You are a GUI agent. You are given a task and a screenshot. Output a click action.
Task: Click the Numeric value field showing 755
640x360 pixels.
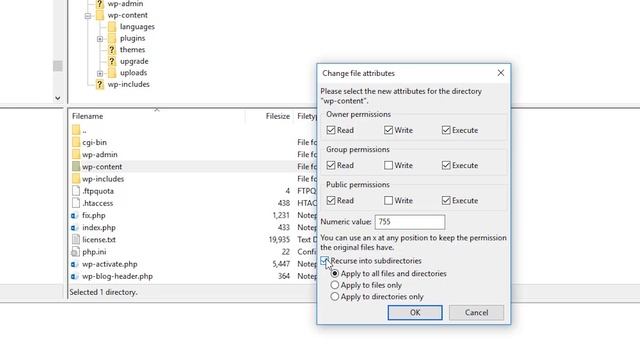pos(410,222)
